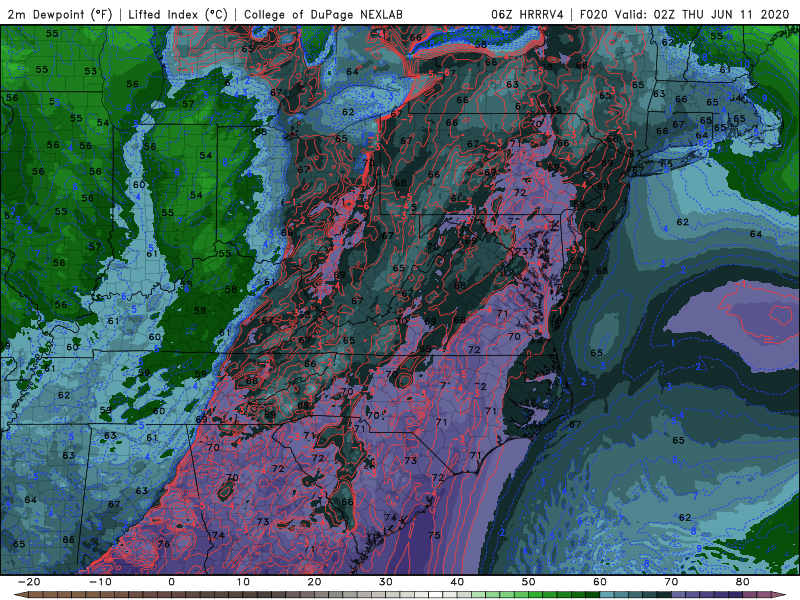
Task: Click the "College of DuPage NEXLAB" label
Action: coord(323,14)
